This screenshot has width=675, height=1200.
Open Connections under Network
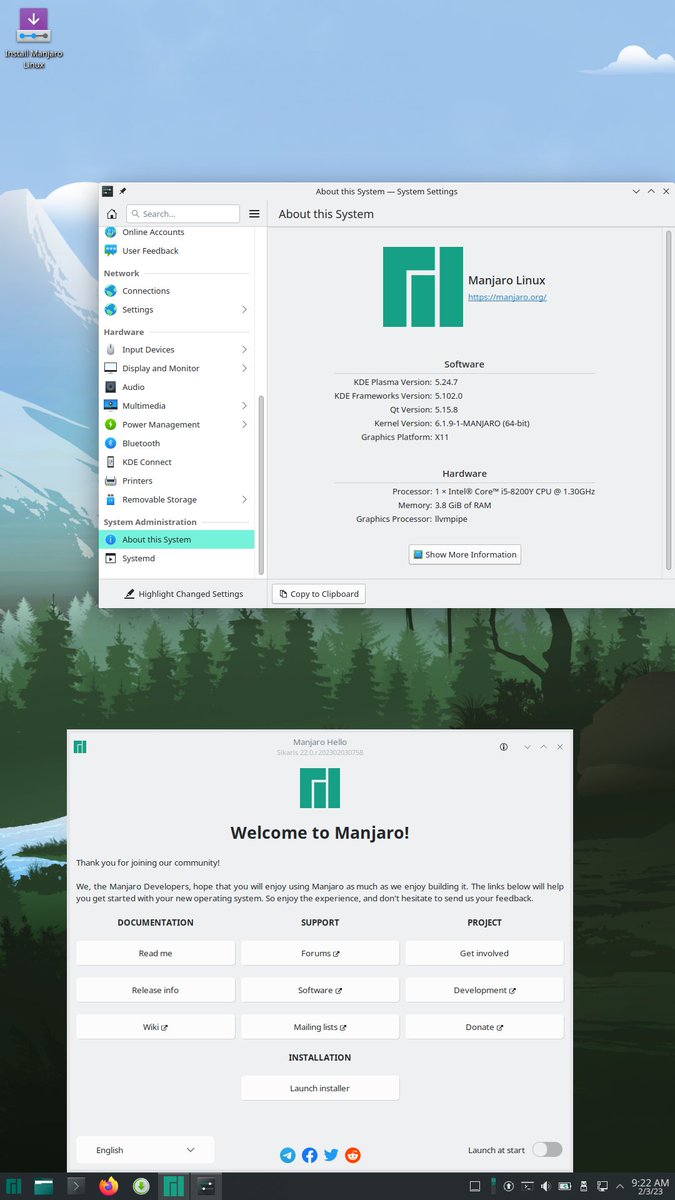pos(176,291)
